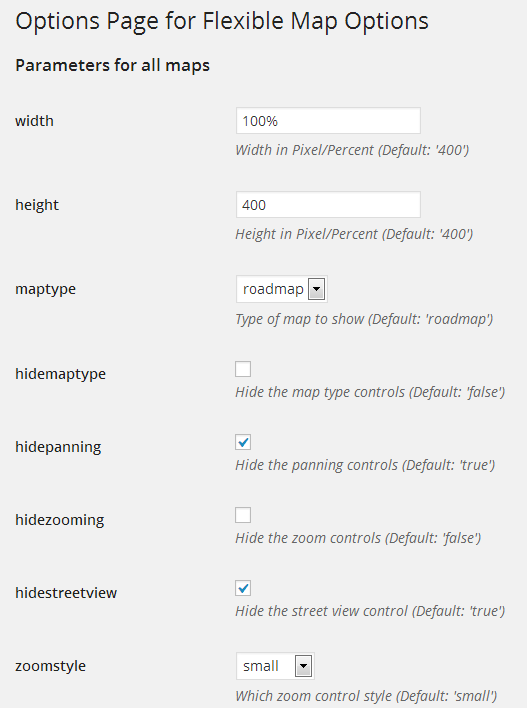Click the hidepanning label text
Viewport: 527px width, 708px height.
point(58,447)
